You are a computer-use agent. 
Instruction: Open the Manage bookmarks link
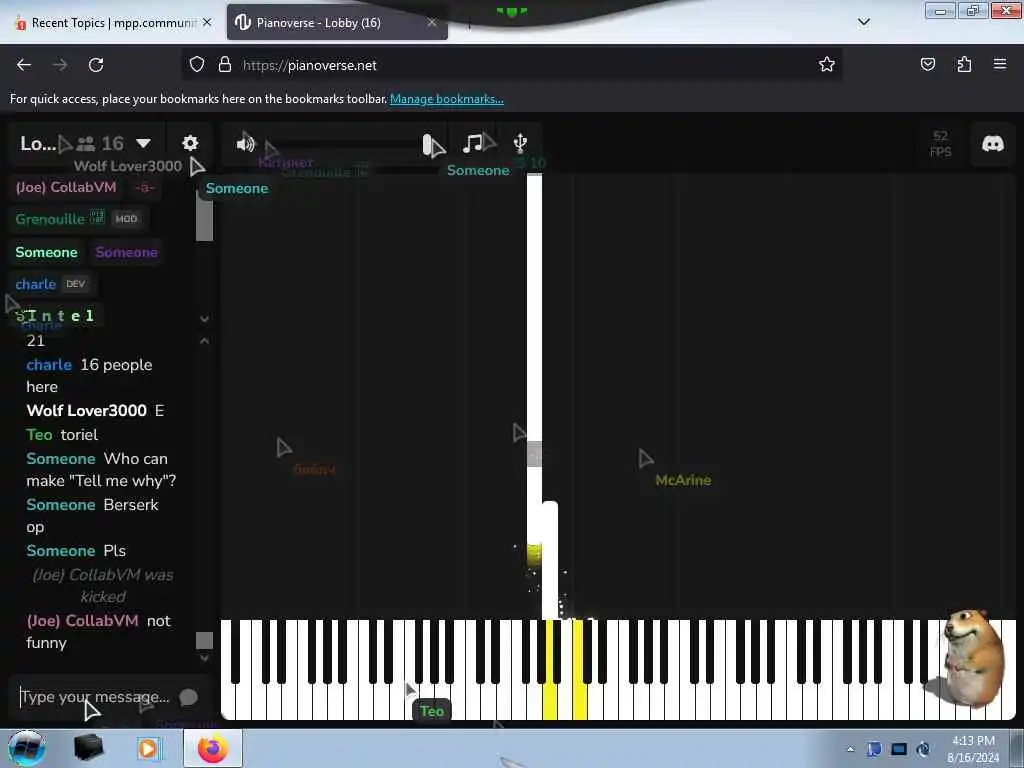point(447,99)
